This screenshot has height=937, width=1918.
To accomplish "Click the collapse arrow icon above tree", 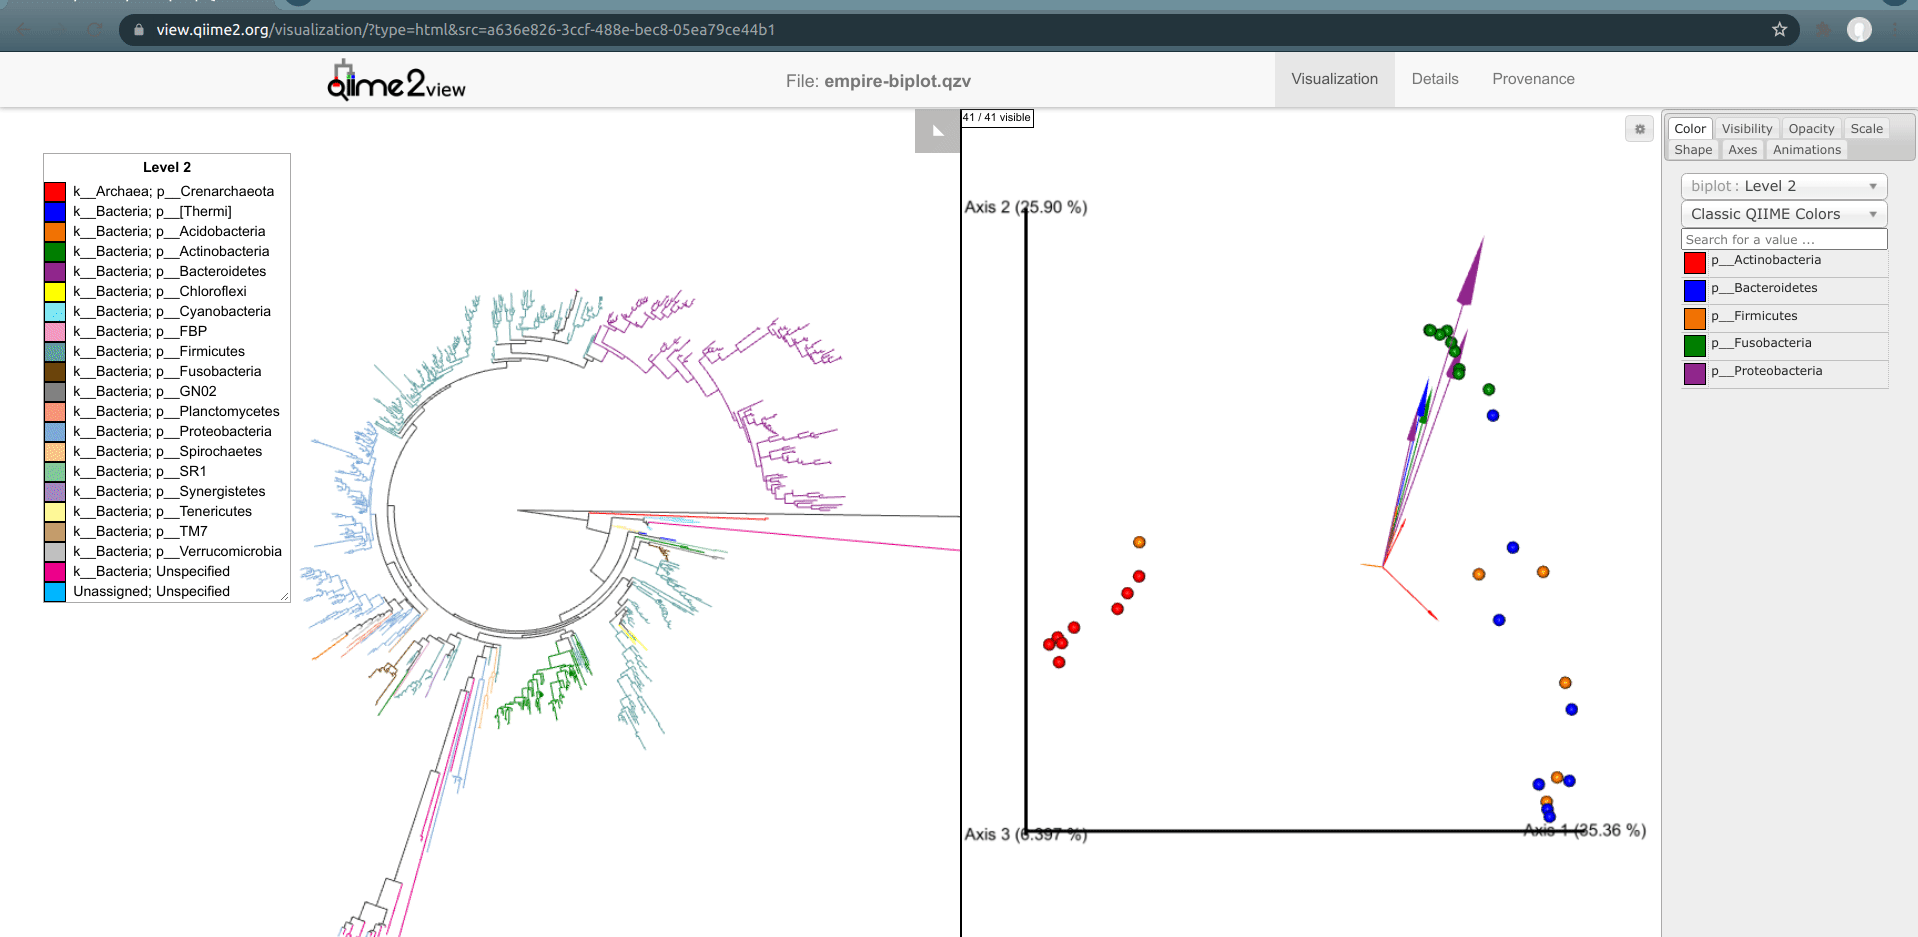I will pos(937,131).
